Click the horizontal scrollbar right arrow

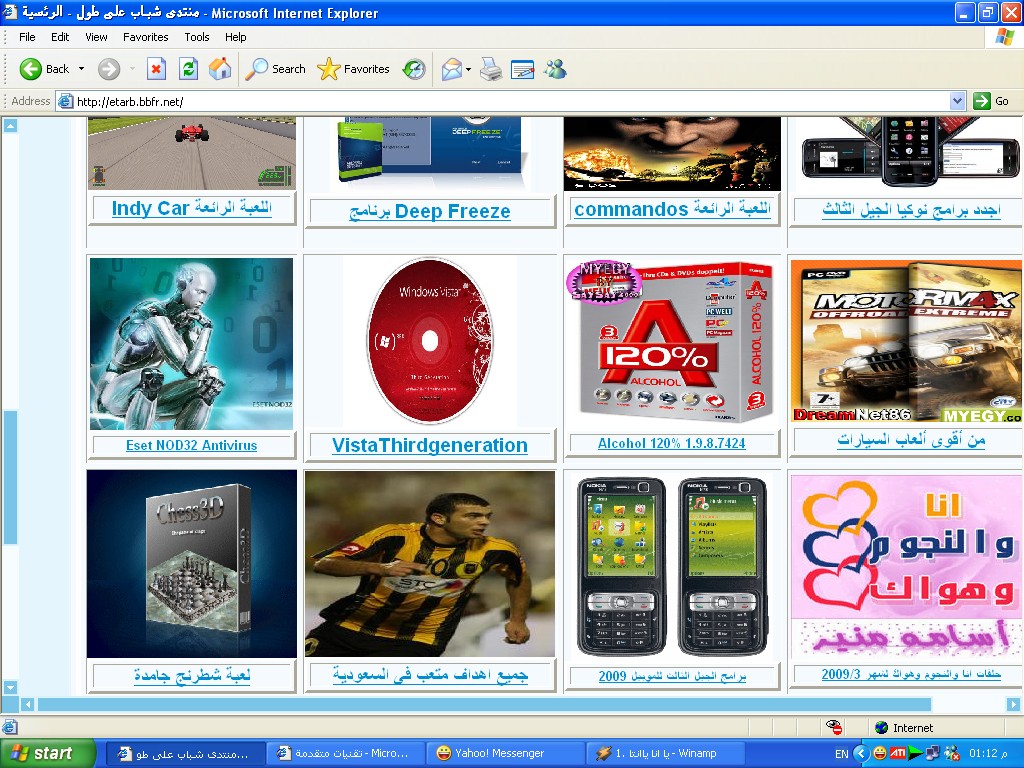tap(1013, 704)
